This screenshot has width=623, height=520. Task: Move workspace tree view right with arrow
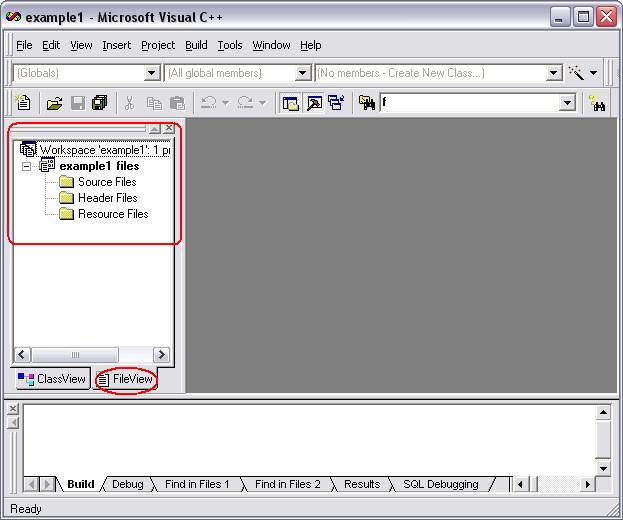(x=162, y=354)
